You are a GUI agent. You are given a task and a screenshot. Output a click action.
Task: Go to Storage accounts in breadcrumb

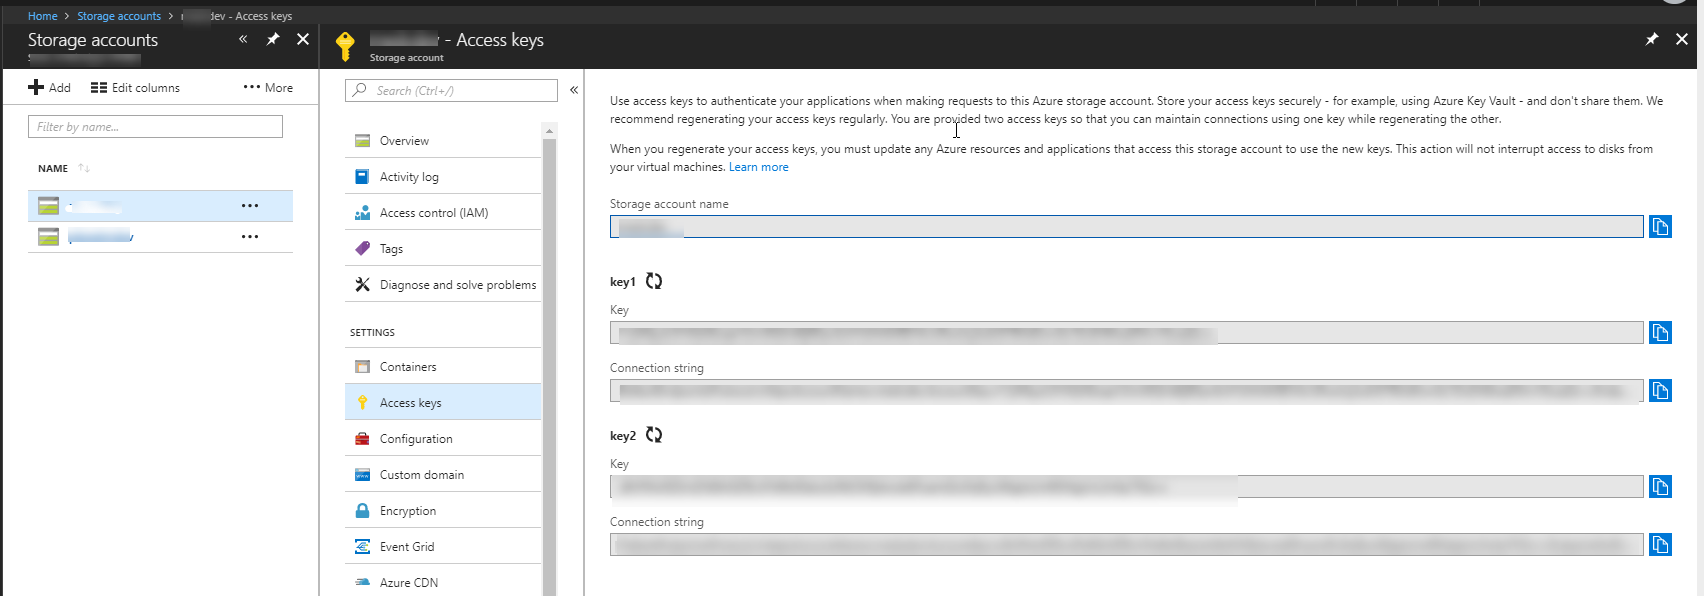pos(119,16)
